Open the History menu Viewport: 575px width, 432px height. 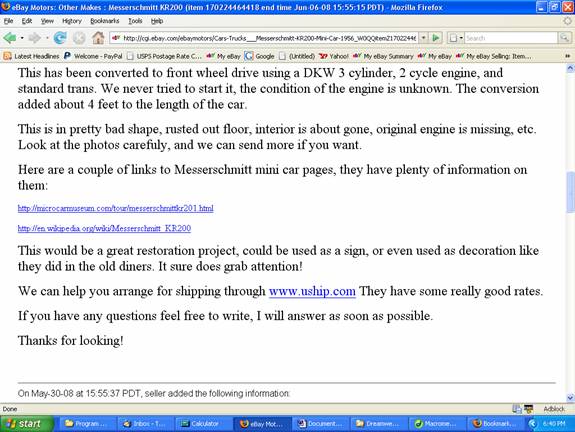(72, 21)
